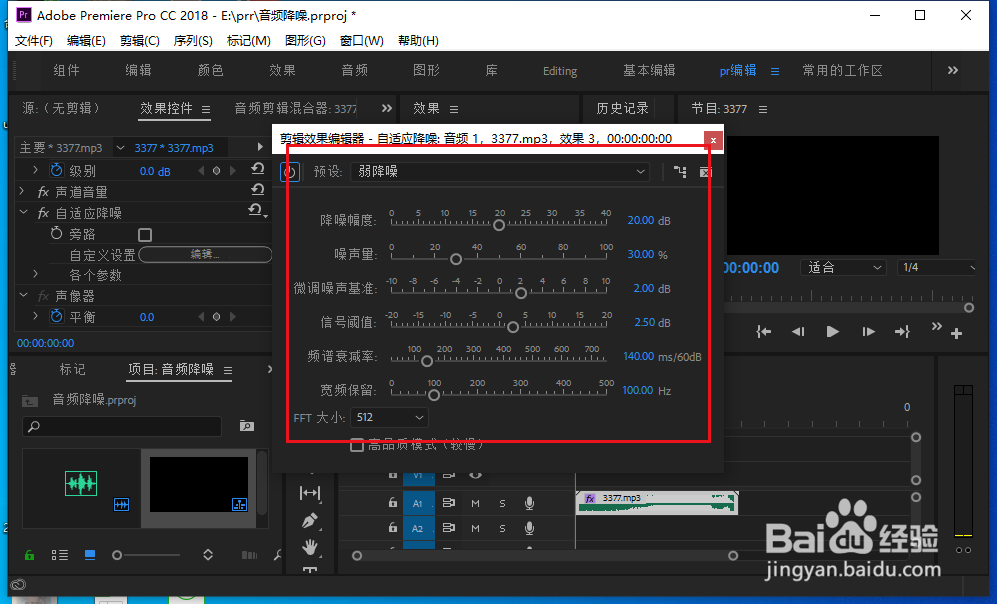Click the Project panel search field
The image size is (997, 604).
point(122,426)
